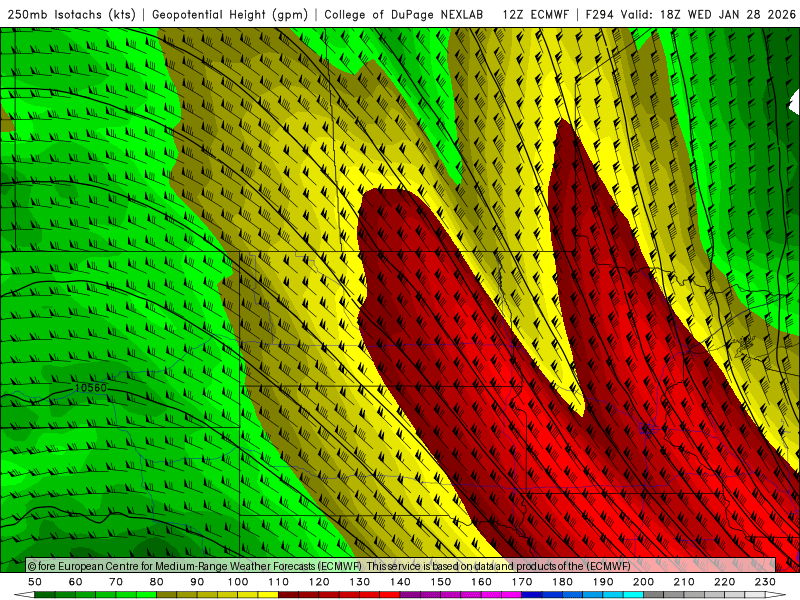
Task: Select the dark gray swatch starting at 200
Action: click(654, 595)
